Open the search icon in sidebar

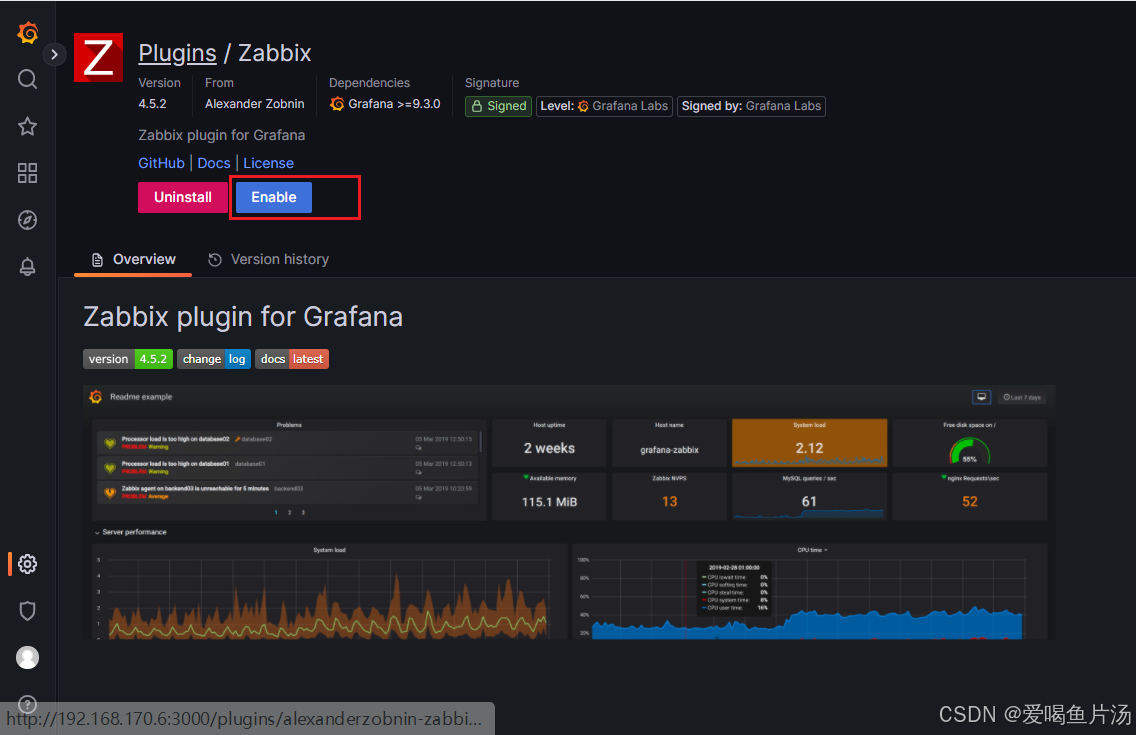click(28, 79)
